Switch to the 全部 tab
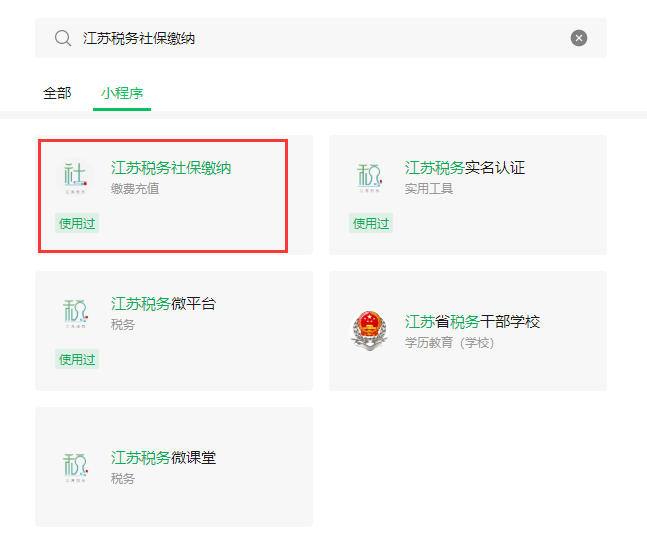Screen dimensions: 647x543 (57, 93)
